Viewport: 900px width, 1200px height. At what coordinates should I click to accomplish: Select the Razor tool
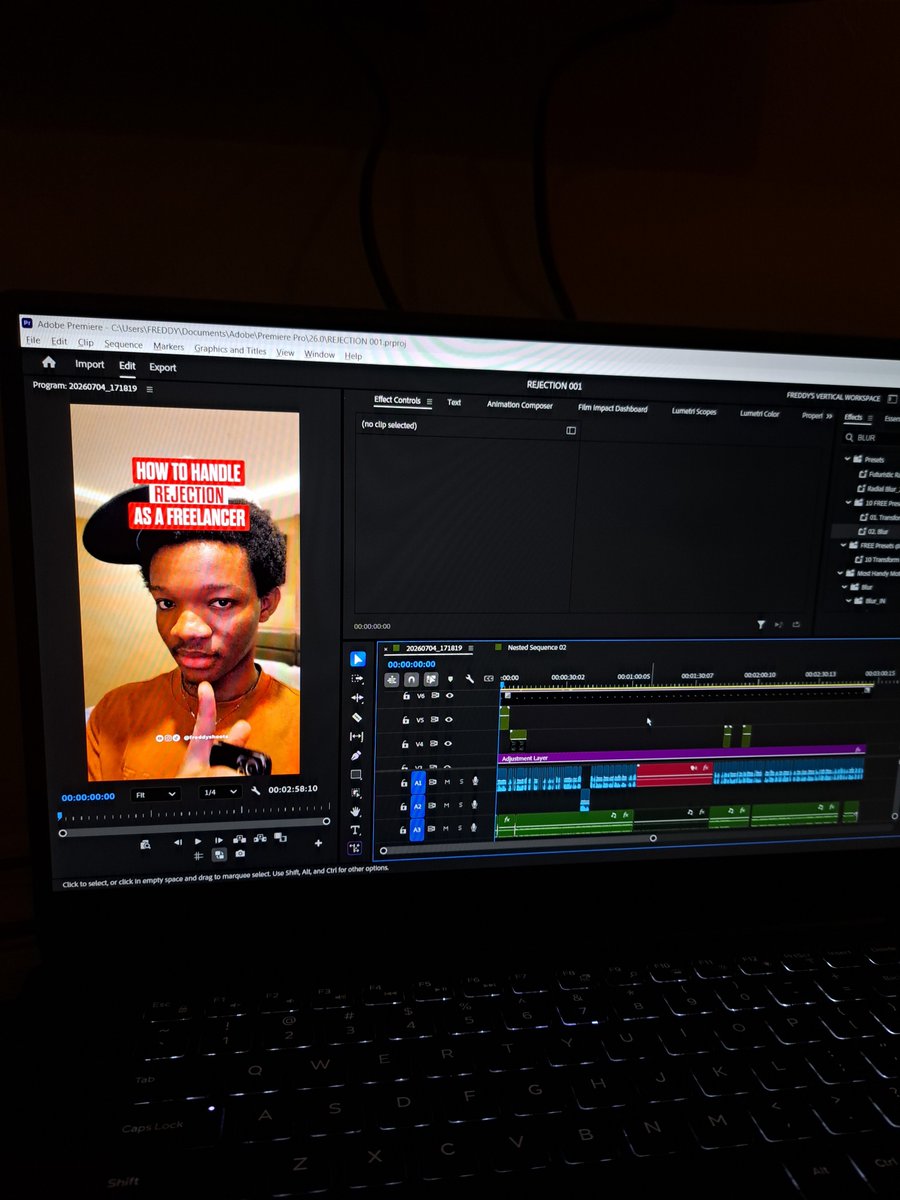(357, 717)
